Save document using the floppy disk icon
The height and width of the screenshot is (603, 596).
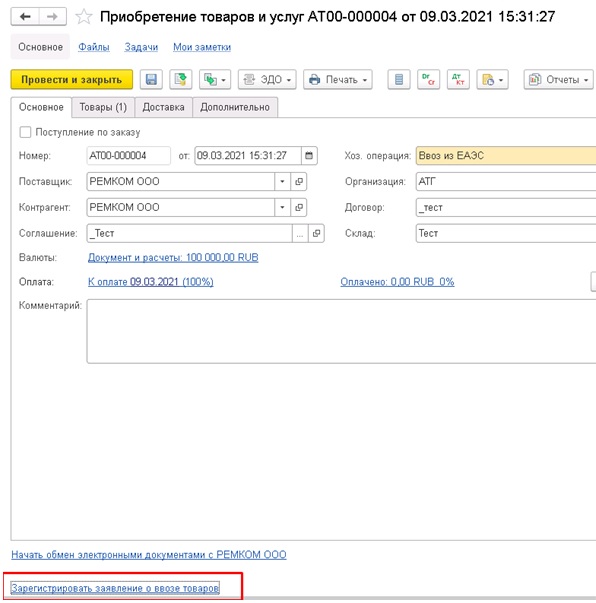151,80
